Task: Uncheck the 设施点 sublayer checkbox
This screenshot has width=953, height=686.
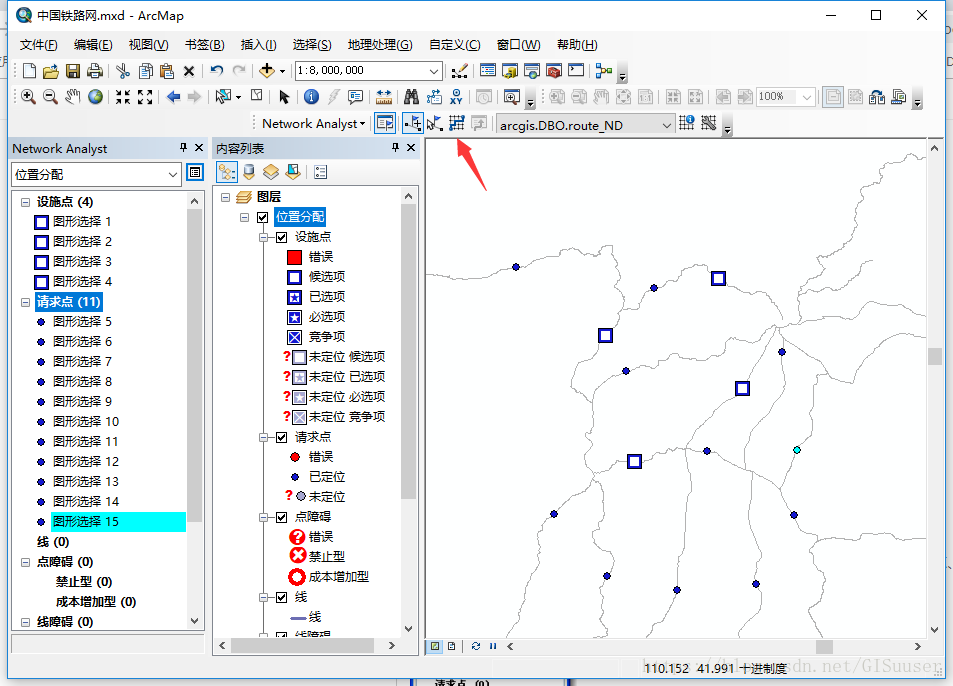Action: (281, 237)
